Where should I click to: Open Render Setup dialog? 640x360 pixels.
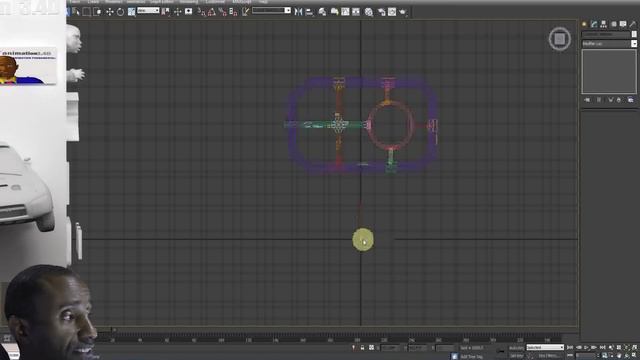coord(381,12)
